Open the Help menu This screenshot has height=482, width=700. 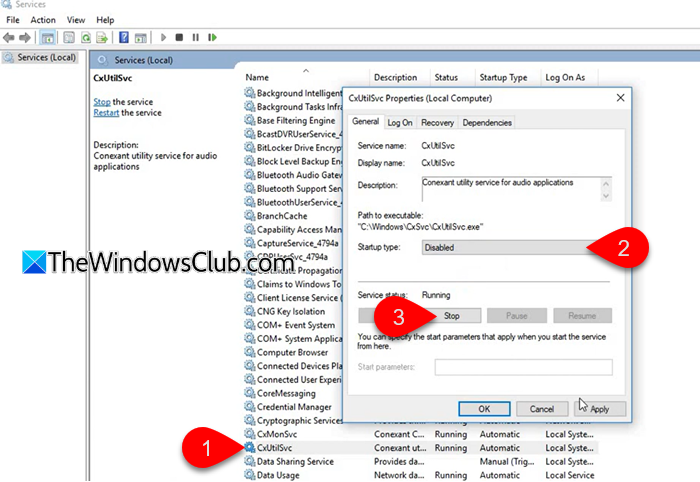[105, 20]
